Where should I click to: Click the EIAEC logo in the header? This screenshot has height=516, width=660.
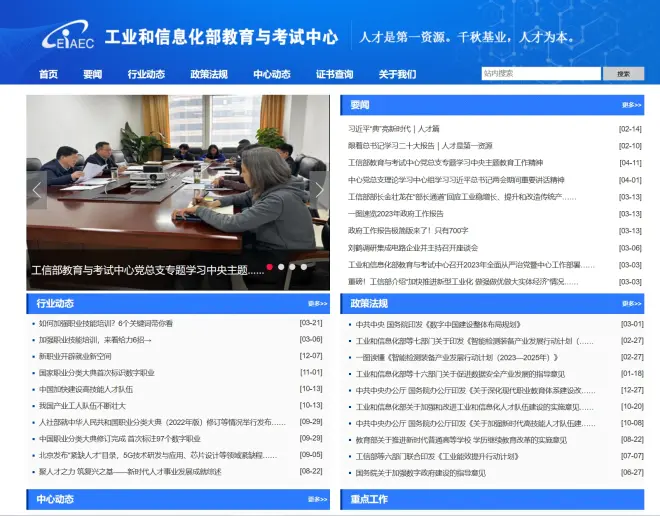(67, 37)
